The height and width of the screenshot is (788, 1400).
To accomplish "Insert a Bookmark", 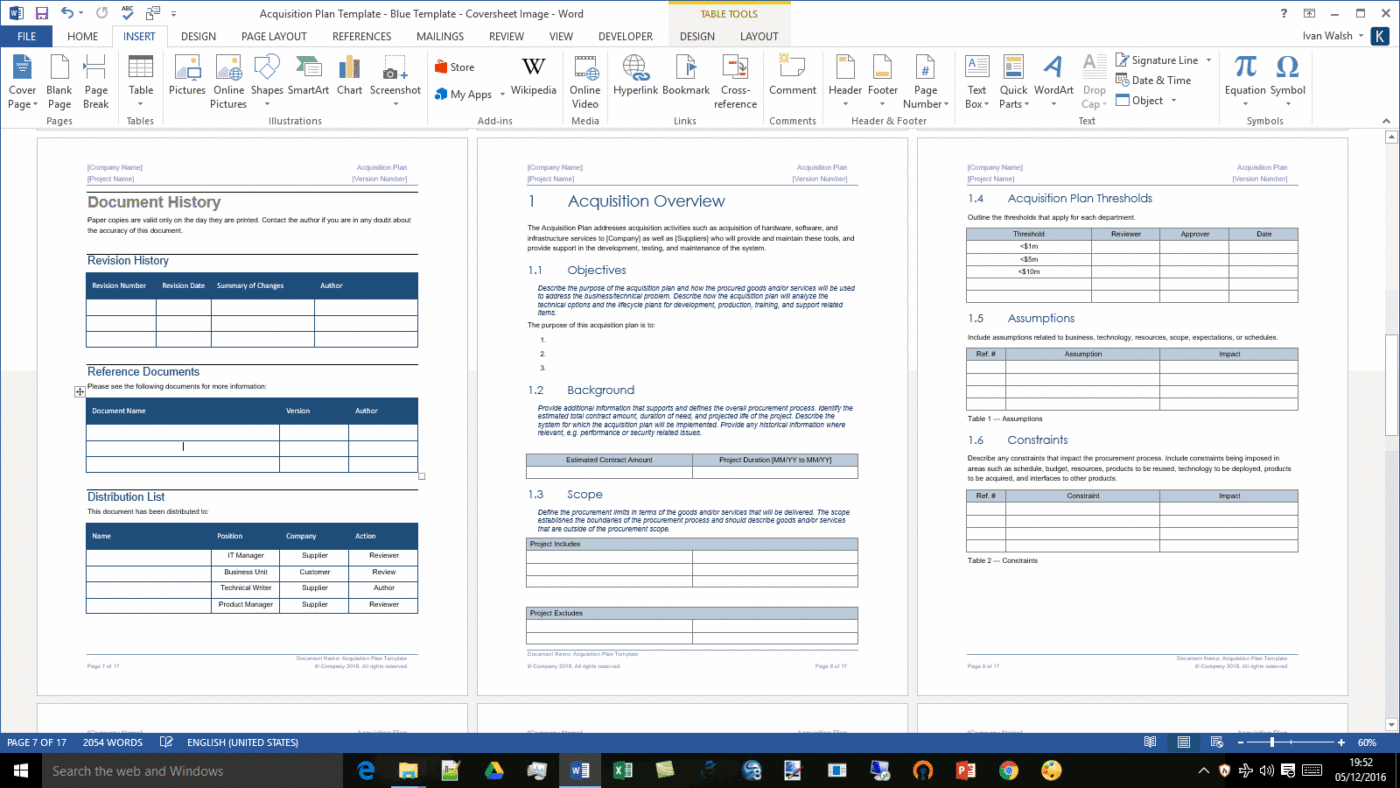I will (685, 80).
